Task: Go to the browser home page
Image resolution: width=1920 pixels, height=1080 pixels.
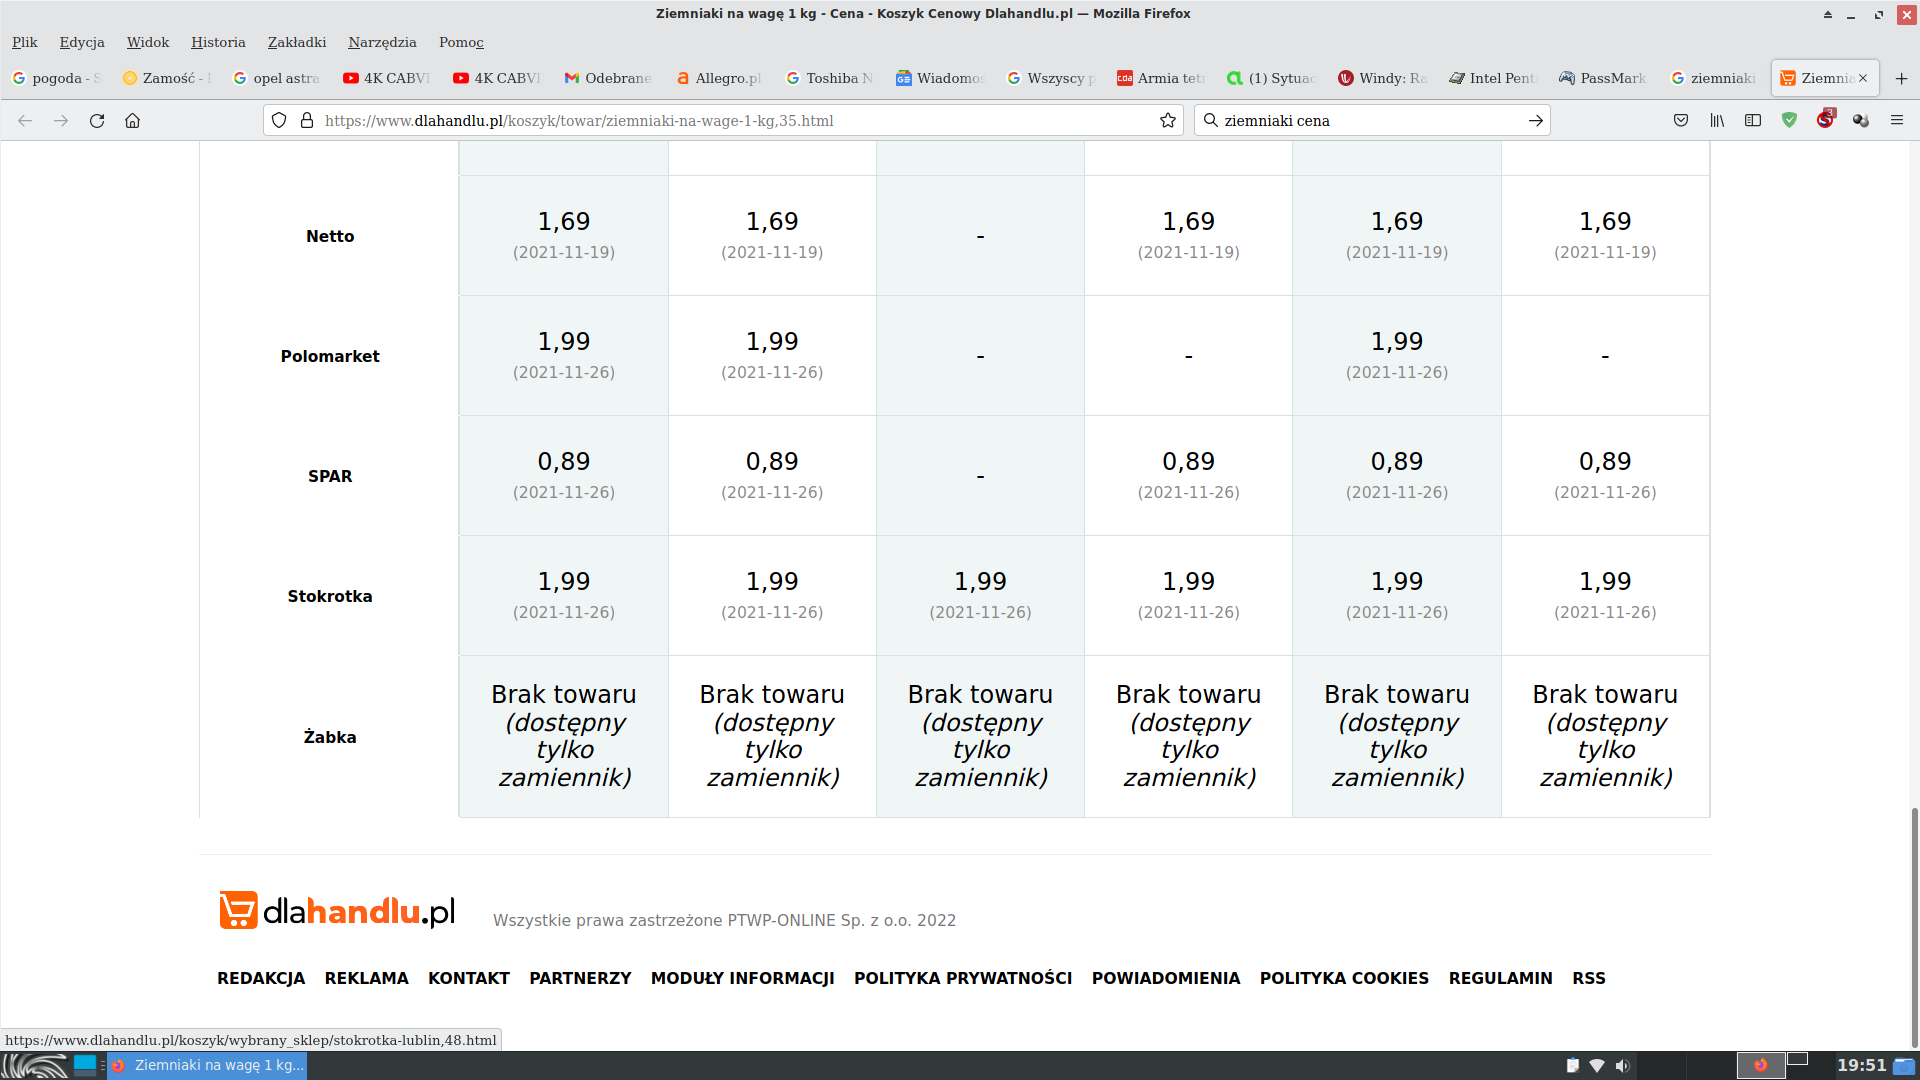Action: point(132,120)
